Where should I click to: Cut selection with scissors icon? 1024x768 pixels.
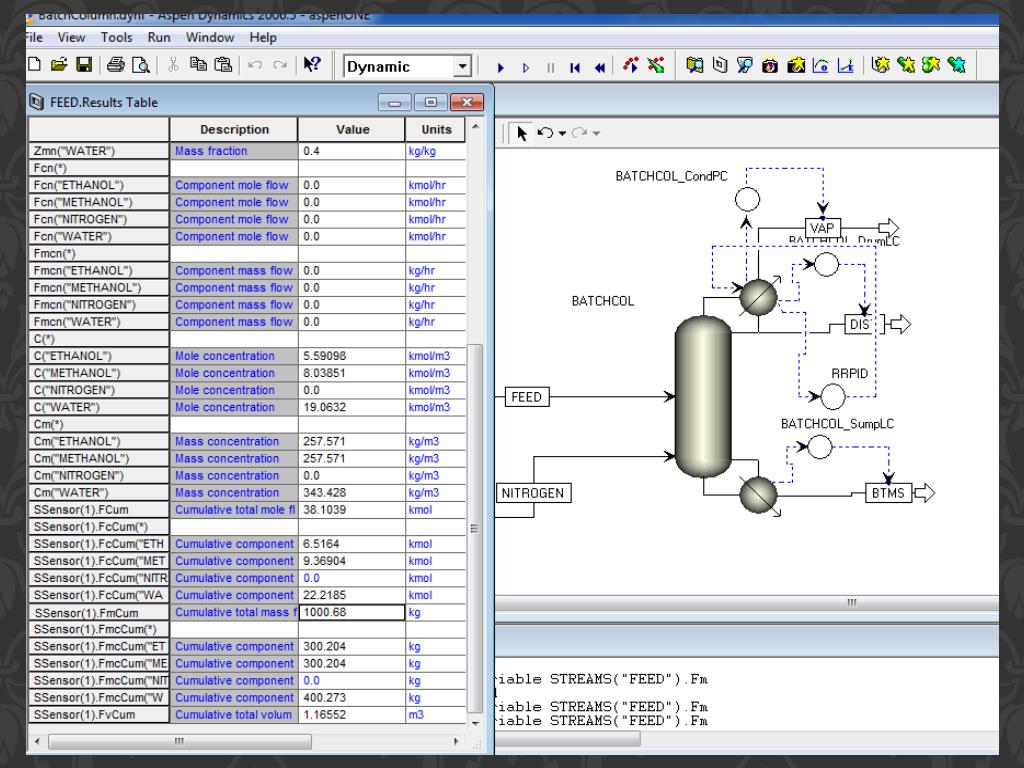[173, 65]
